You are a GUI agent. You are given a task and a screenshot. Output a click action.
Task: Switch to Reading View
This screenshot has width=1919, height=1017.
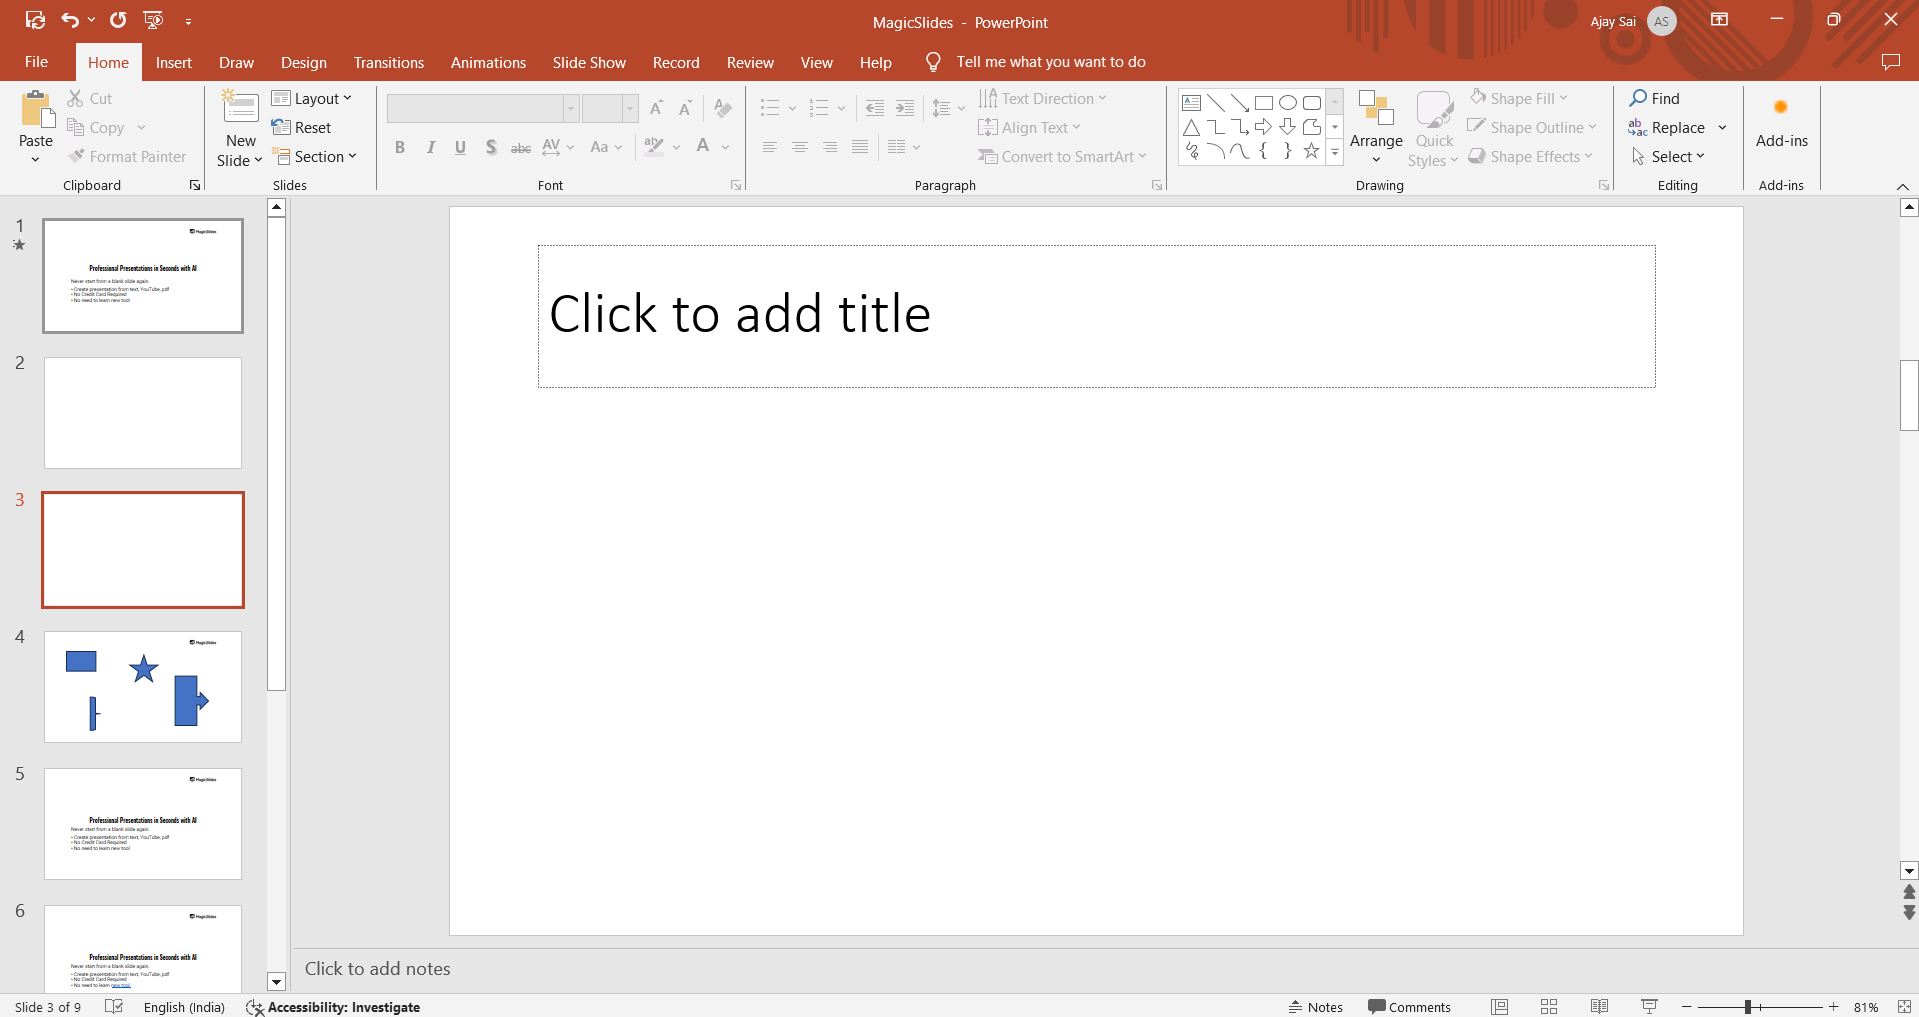pyautogui.click(x=1599, y=1007)
